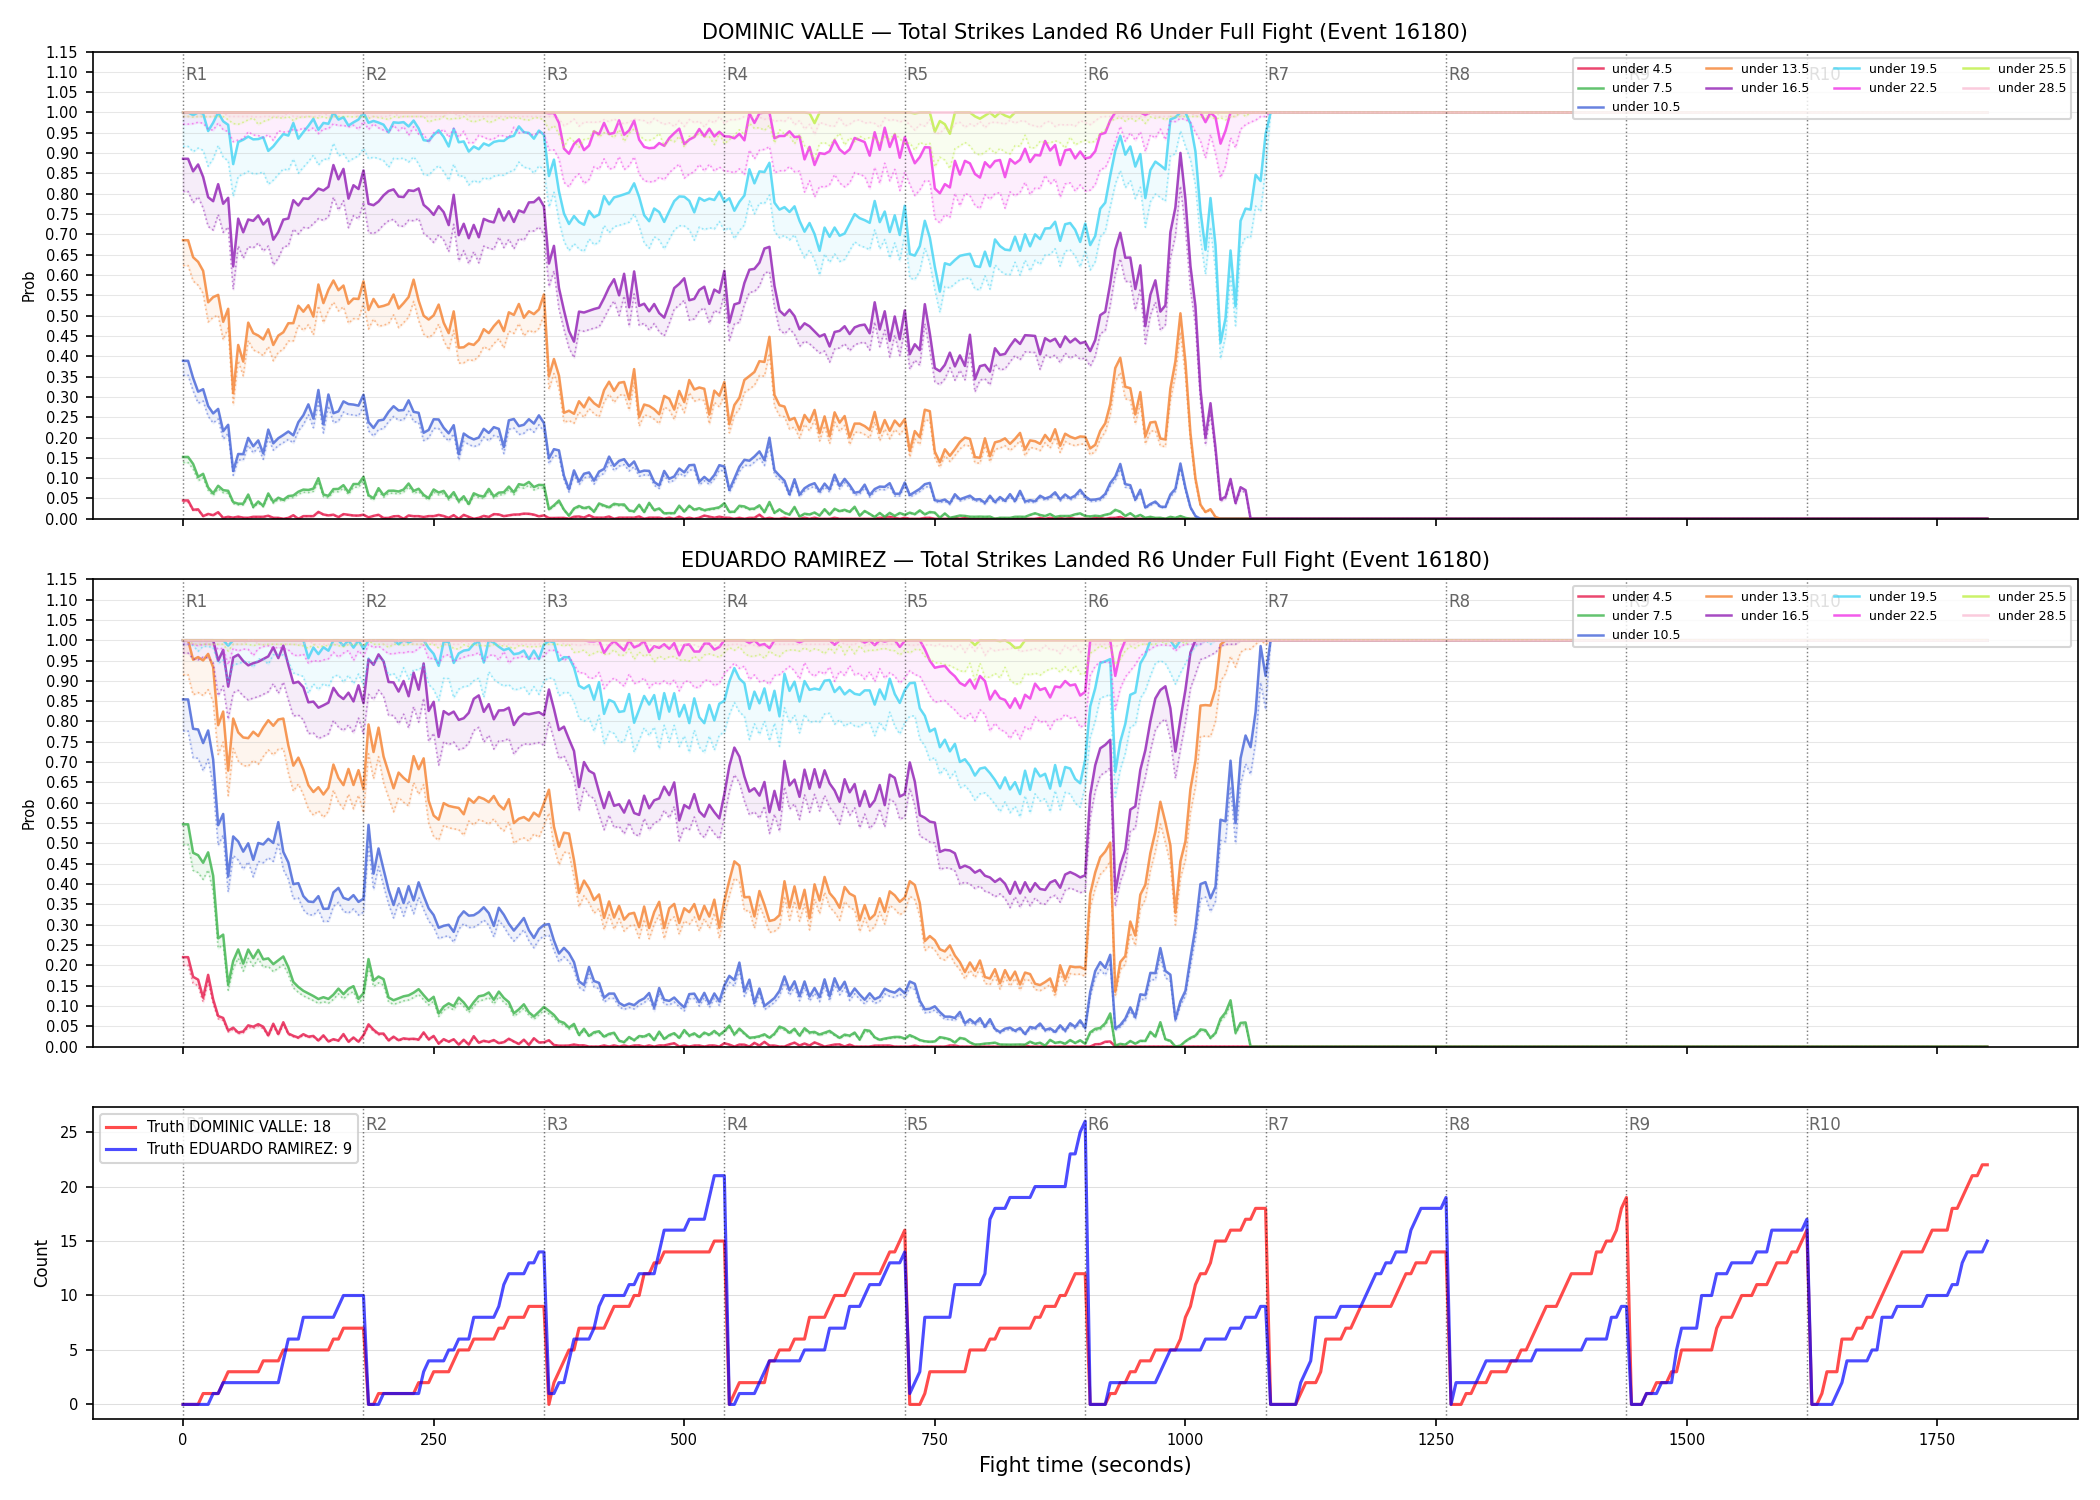Click the R2 round marker in the Count chart
2100x1500 pixels.
click(x=376, y=1124)
